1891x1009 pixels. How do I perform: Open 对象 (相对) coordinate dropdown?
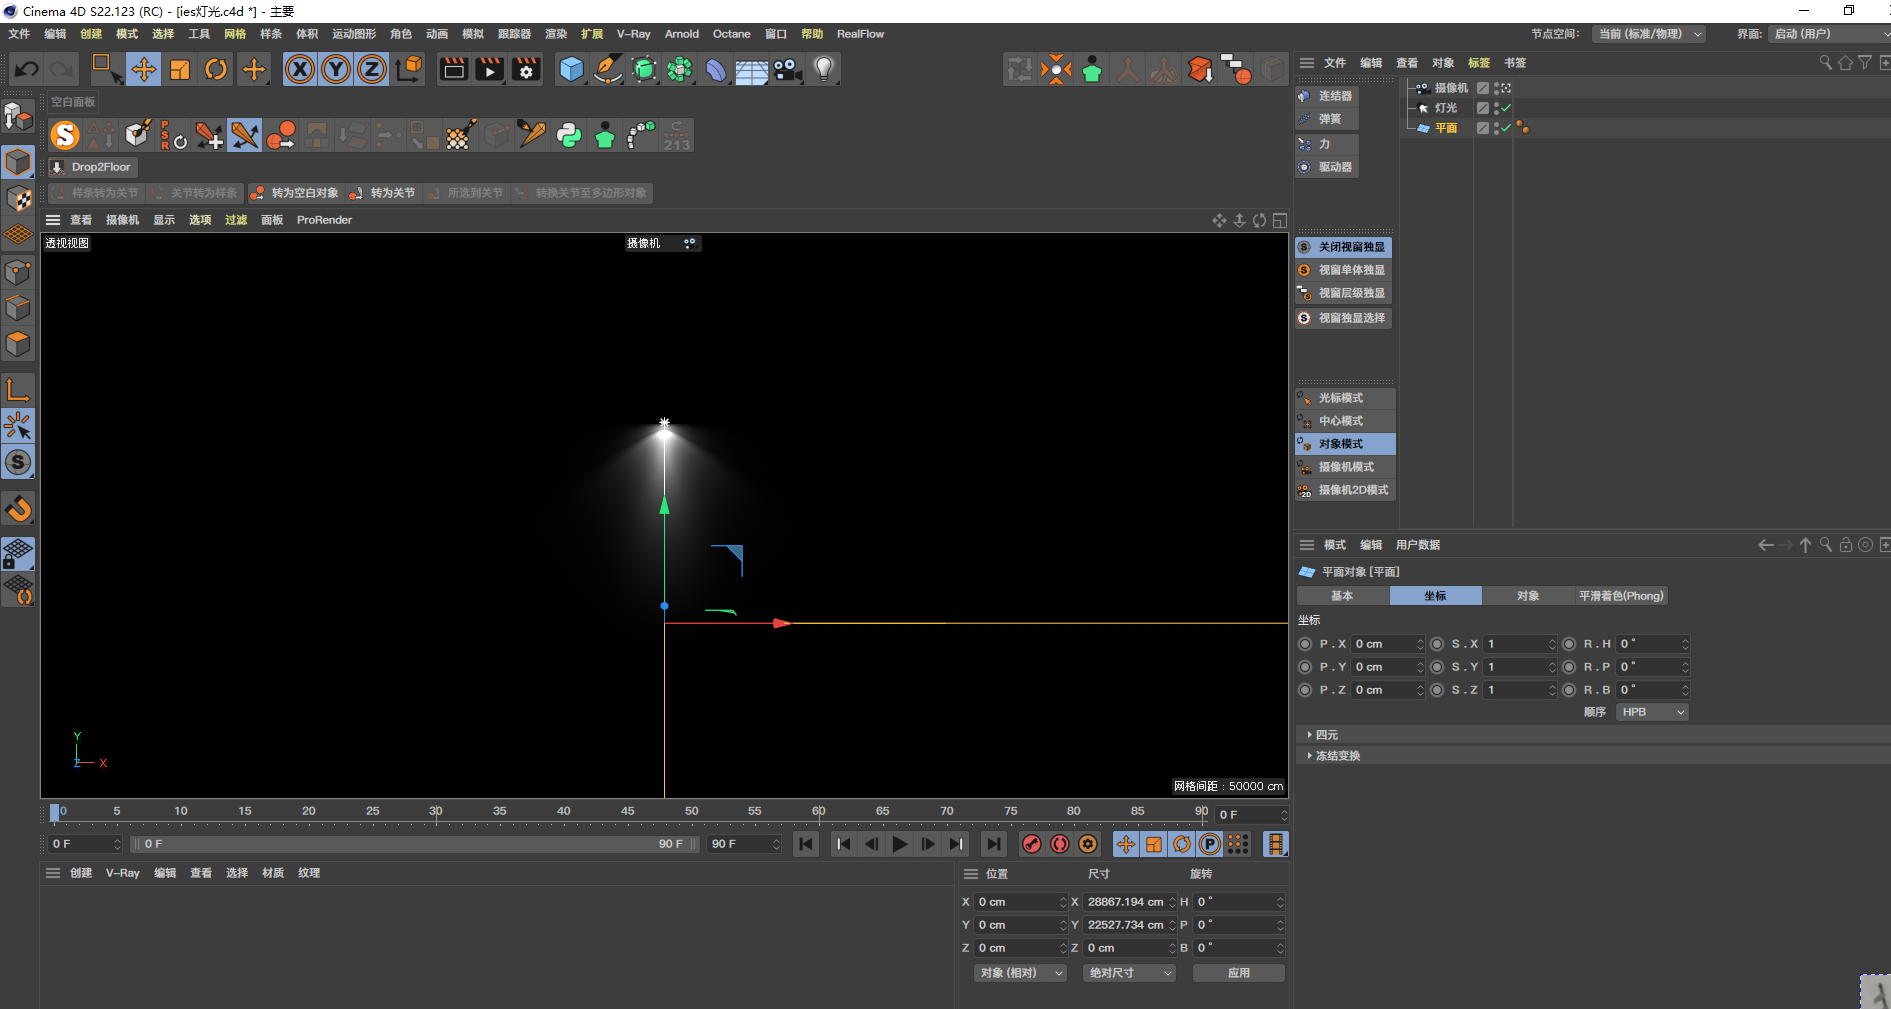[1020, 973]
